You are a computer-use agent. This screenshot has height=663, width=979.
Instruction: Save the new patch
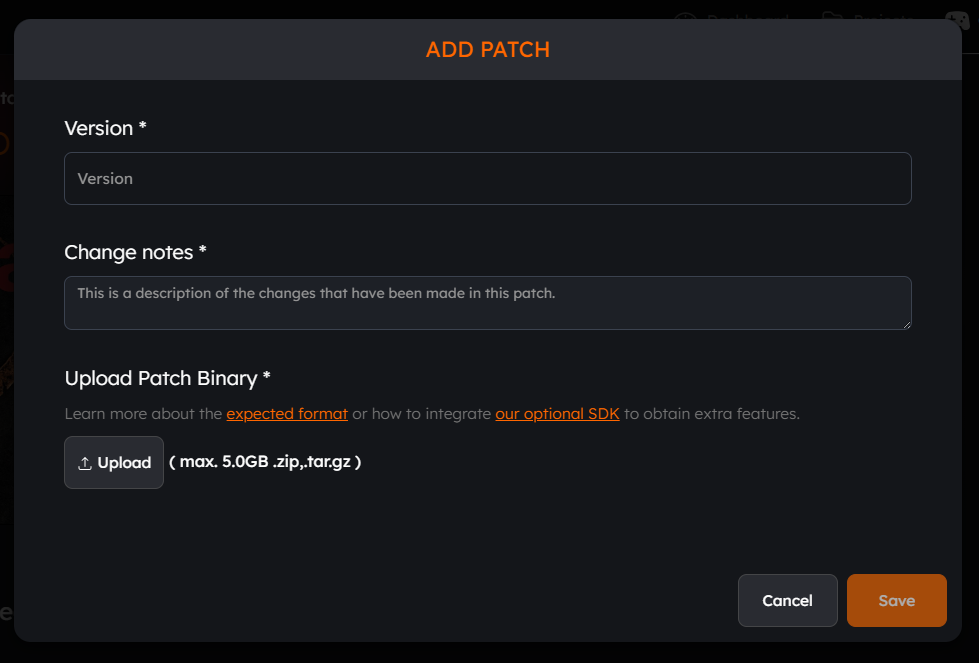[x=897, y=601]
